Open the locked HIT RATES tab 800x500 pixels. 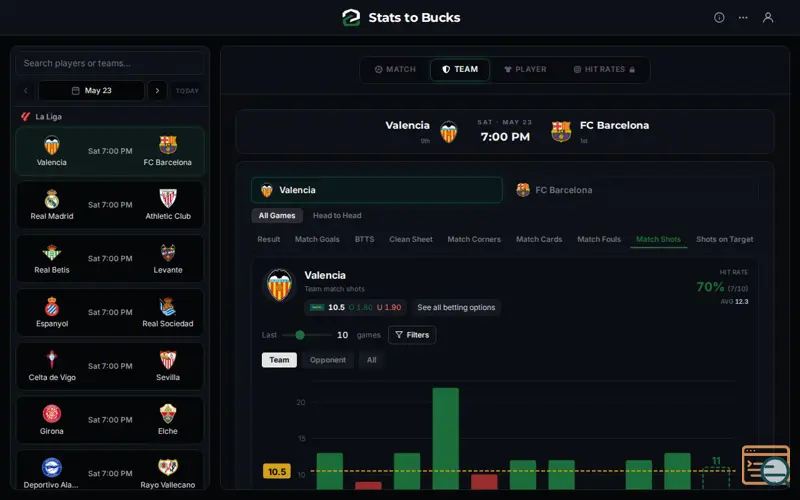pos(604,69)
